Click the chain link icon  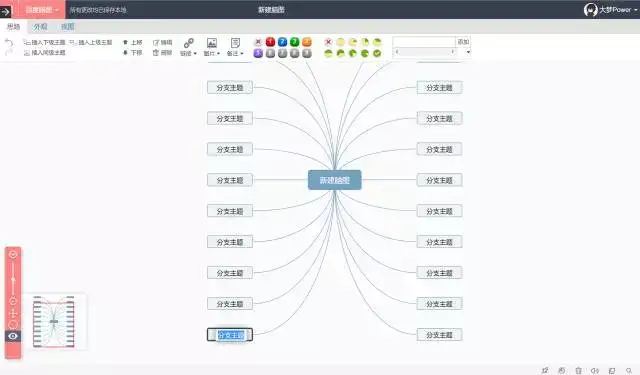[189, 43]
